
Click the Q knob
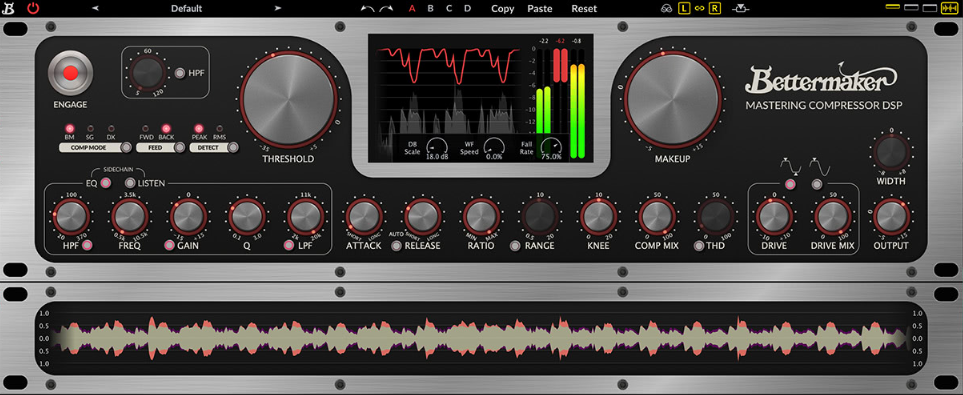pyautogui.click(x=246, y=216)
